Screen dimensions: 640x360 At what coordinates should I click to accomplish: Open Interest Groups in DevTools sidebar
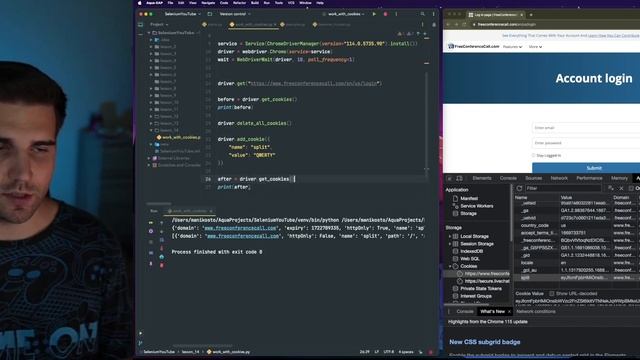click(476, 296)
